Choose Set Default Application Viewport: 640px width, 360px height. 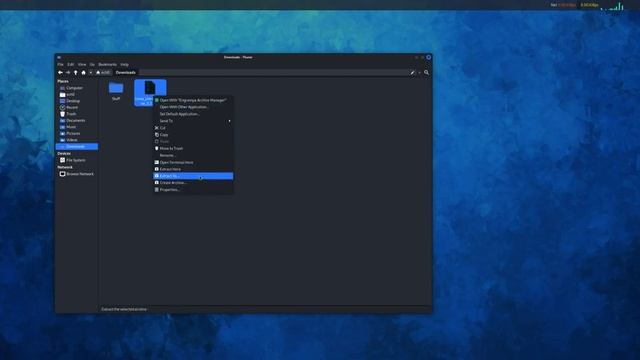tap(193, 114)
